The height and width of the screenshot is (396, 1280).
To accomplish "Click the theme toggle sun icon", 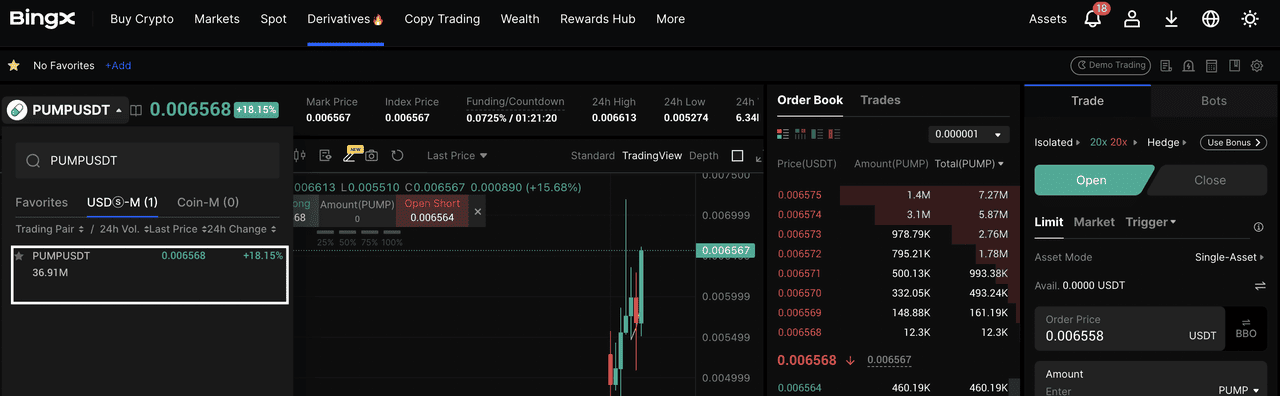I will [x=1249, y=19].
